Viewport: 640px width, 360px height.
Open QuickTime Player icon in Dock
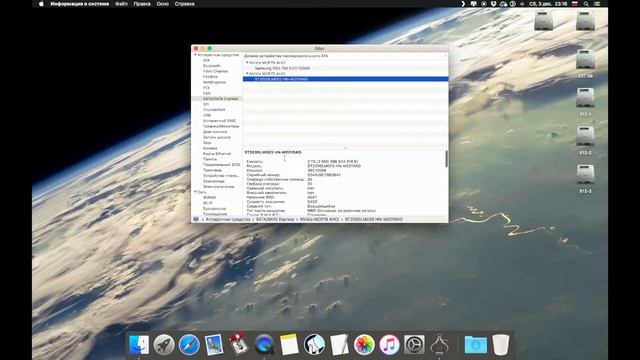click(x=264, y=345)
